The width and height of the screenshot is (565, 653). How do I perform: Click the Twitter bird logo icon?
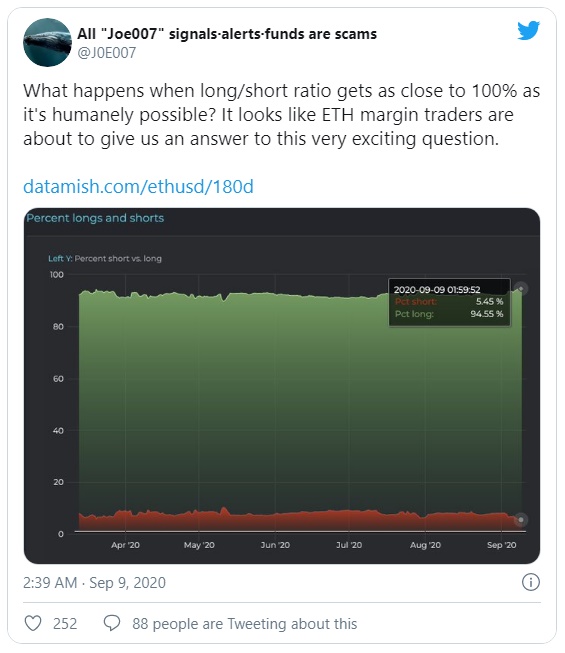[528, 30]
